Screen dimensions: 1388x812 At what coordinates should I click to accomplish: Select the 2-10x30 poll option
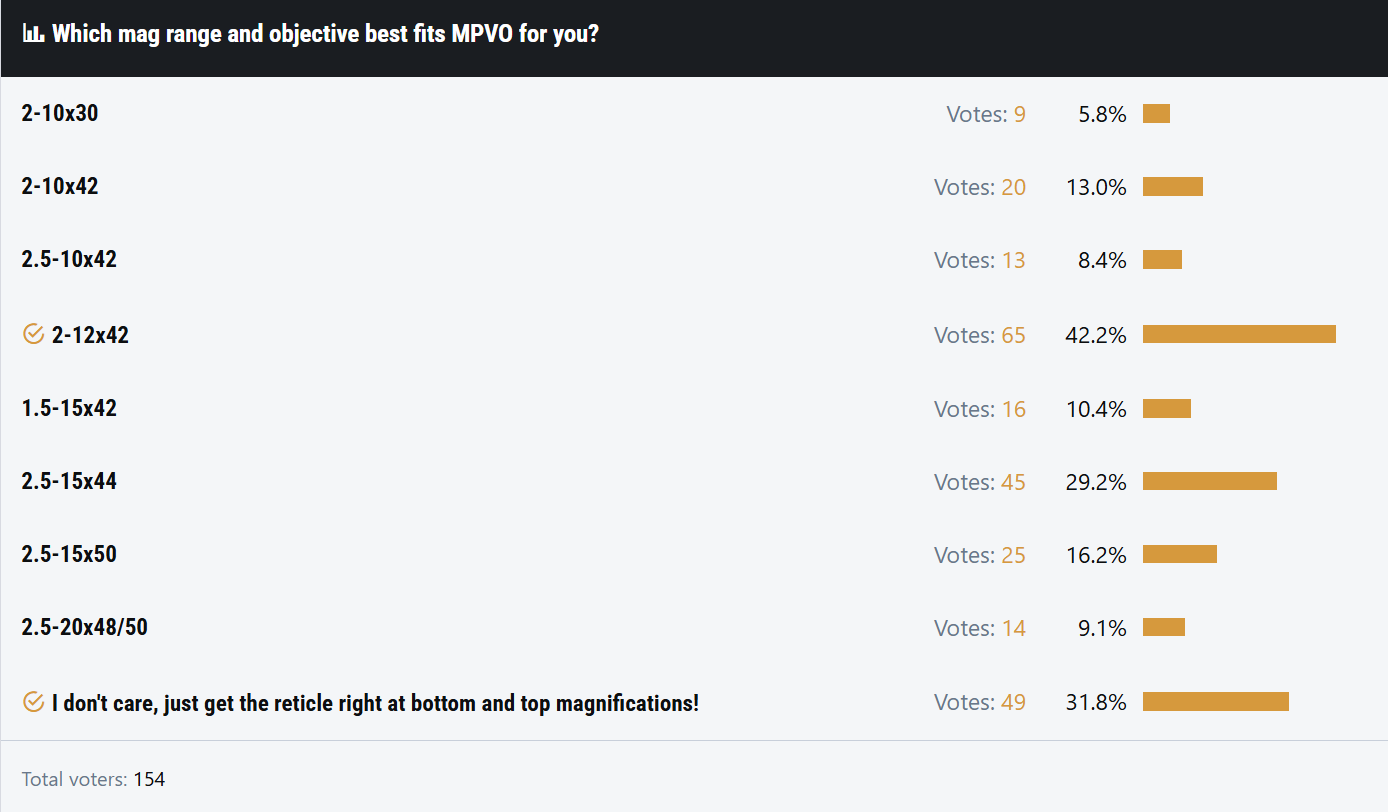(60, 113)
